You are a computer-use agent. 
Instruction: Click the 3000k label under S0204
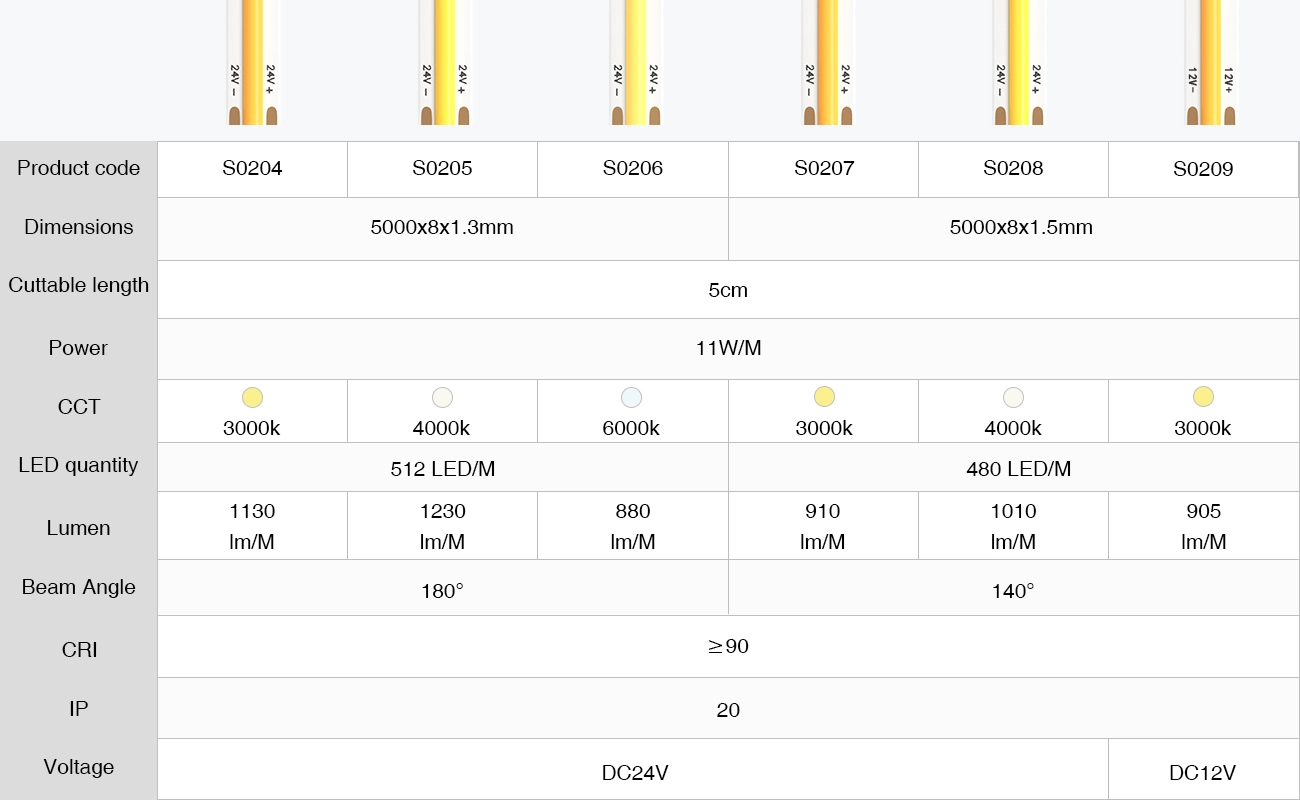point(252,429)
